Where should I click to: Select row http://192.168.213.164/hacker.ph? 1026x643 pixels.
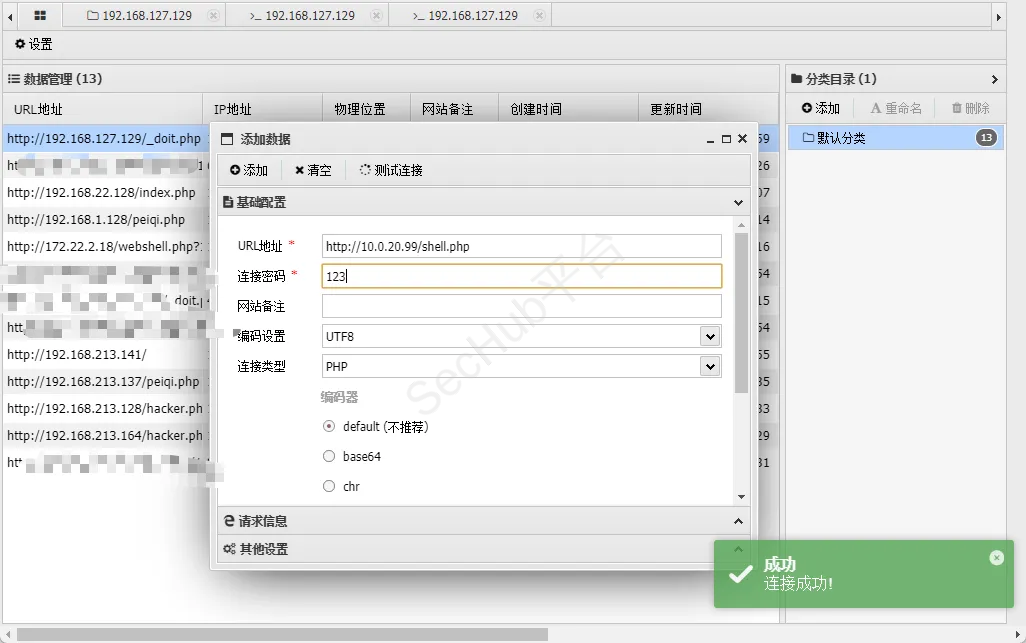point(105,436)
